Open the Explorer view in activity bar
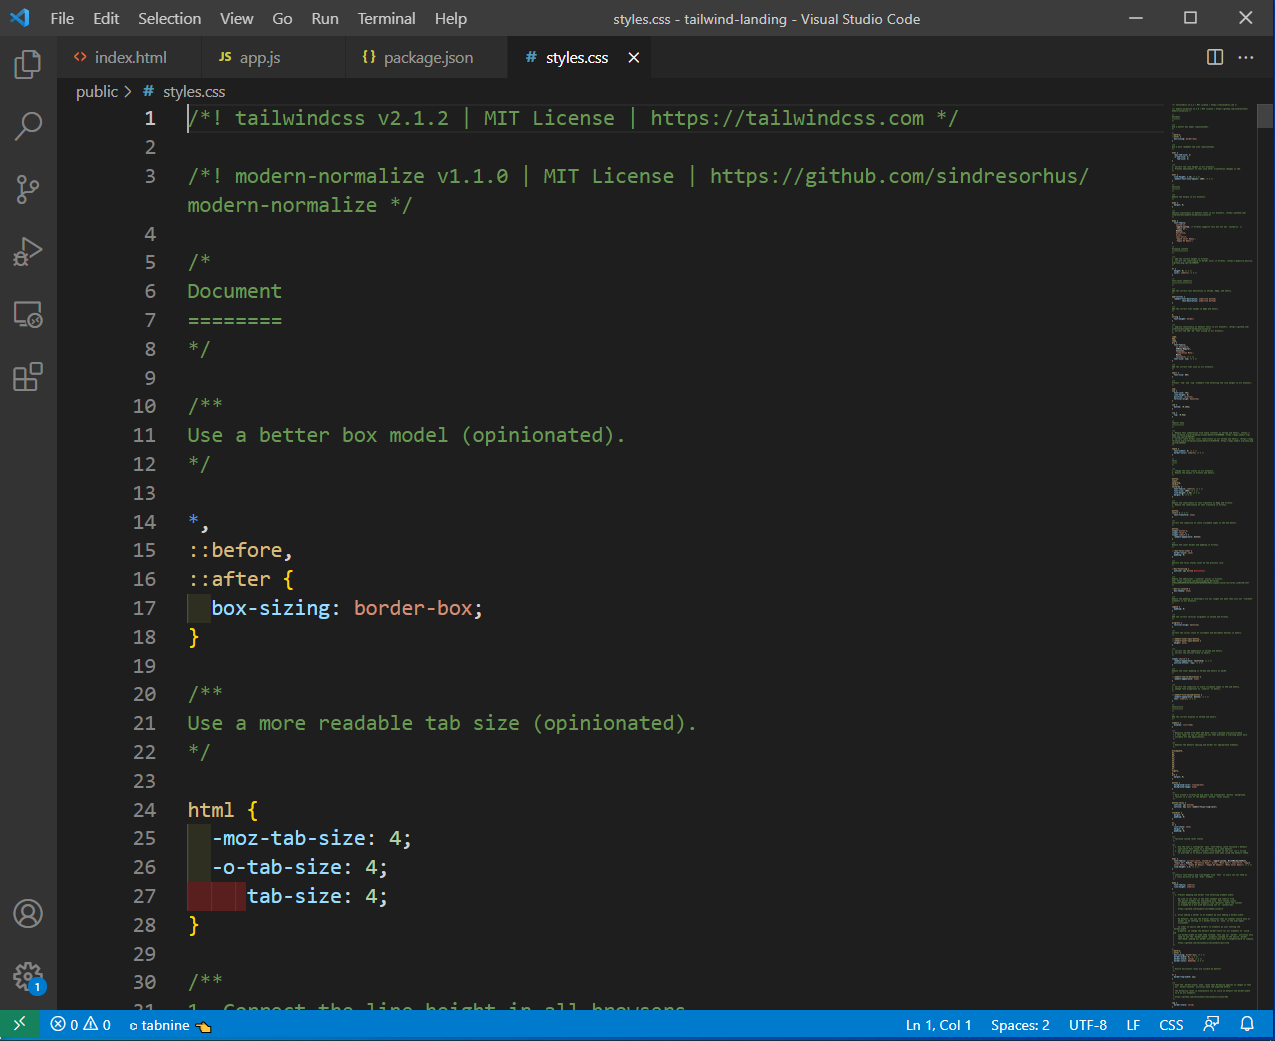This screenshot has height=1041, width=1275. pyautogui.click(x=28, y=65)
